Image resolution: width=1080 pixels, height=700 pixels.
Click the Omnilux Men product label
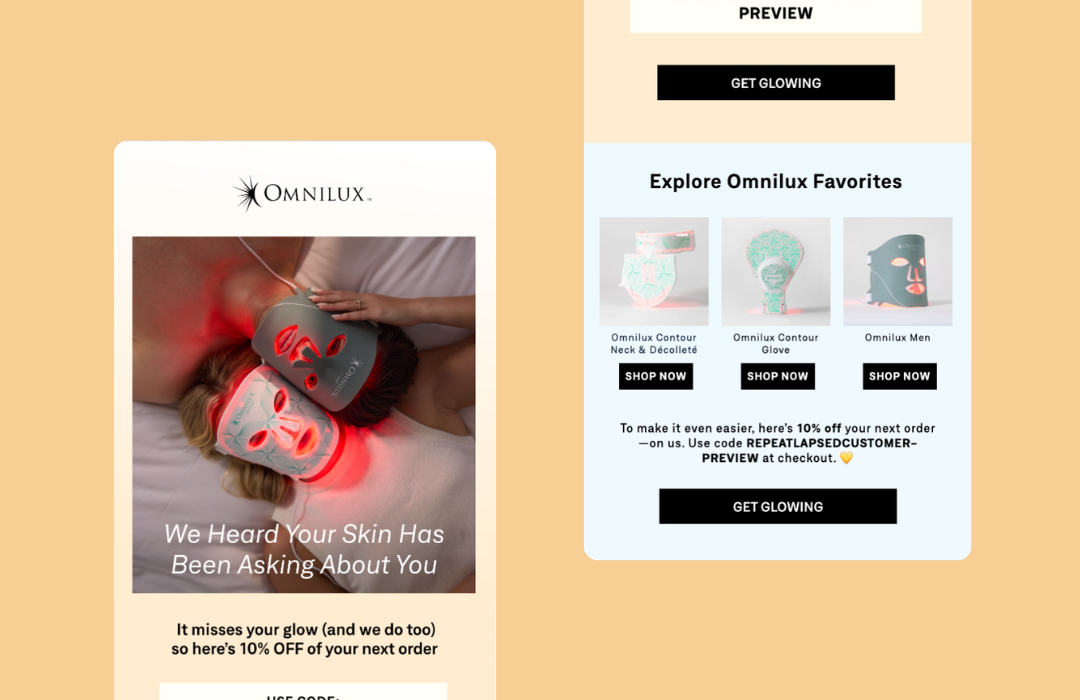pos(897,338)
